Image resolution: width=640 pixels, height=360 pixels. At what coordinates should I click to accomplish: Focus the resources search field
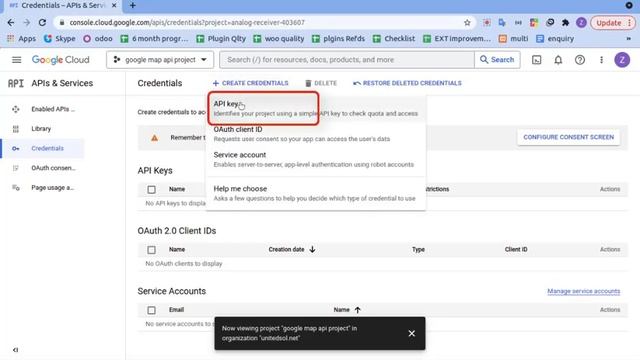[347, 60]
